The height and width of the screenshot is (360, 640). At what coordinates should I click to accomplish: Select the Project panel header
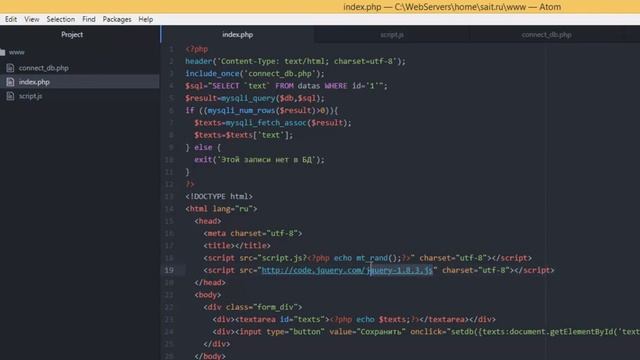click(x=72, y=35)
